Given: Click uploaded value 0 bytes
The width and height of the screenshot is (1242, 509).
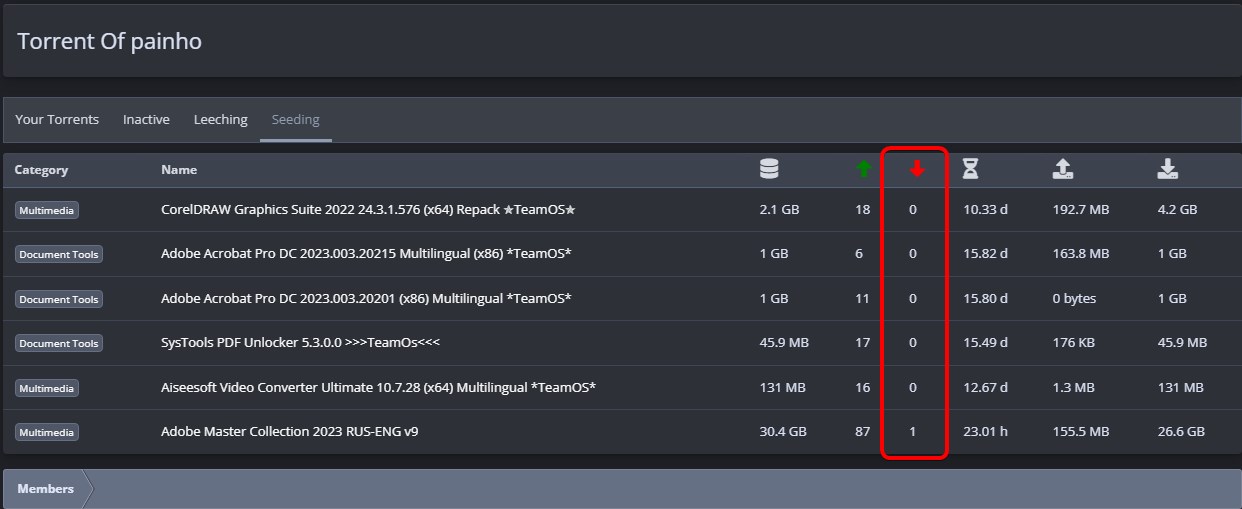Looking at the screenshot, I should pyautogui.click(x=1075, y=298).
